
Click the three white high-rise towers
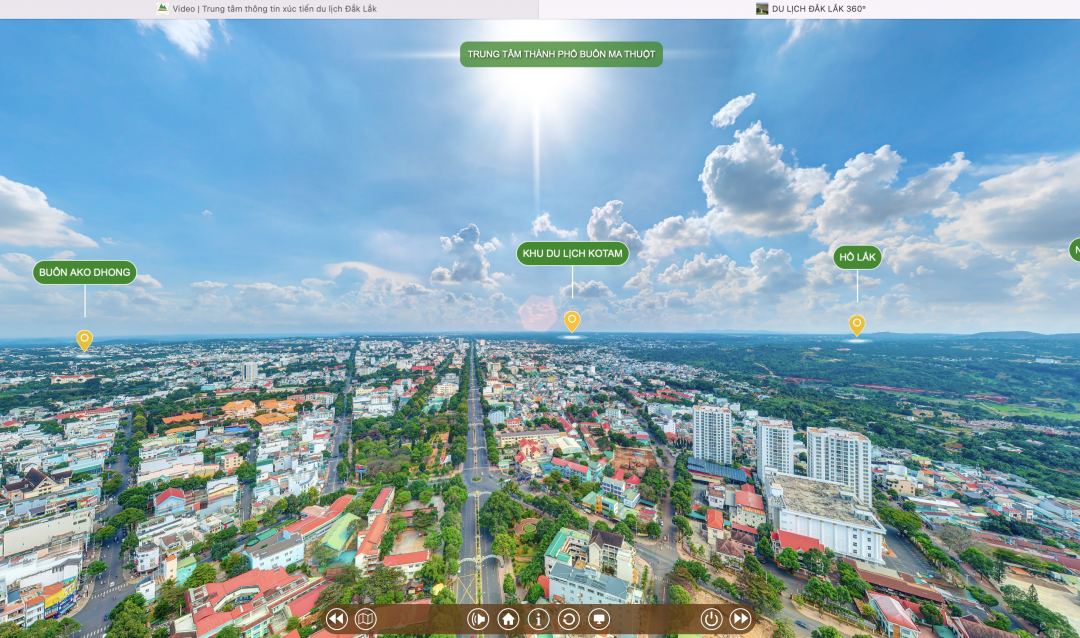tap(780, 445)
